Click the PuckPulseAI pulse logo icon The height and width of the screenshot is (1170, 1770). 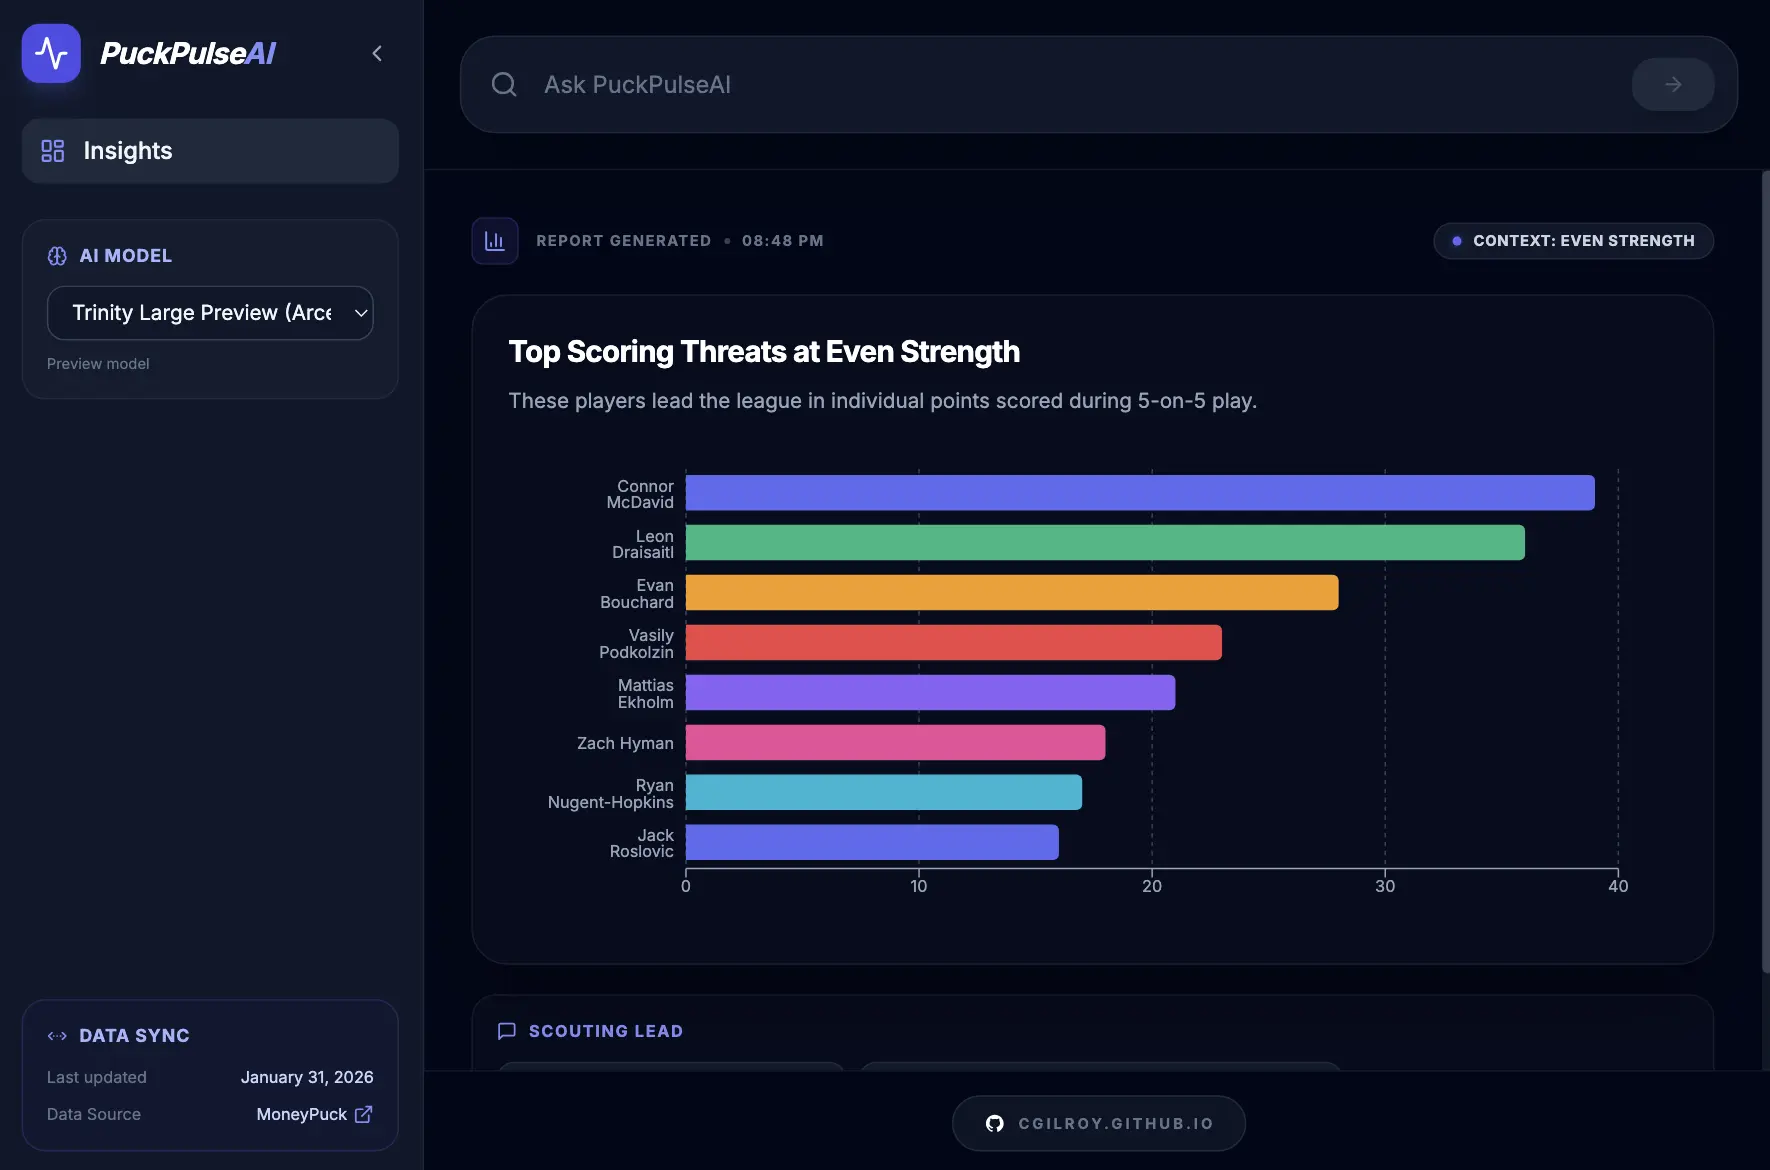tap(51, 53)
